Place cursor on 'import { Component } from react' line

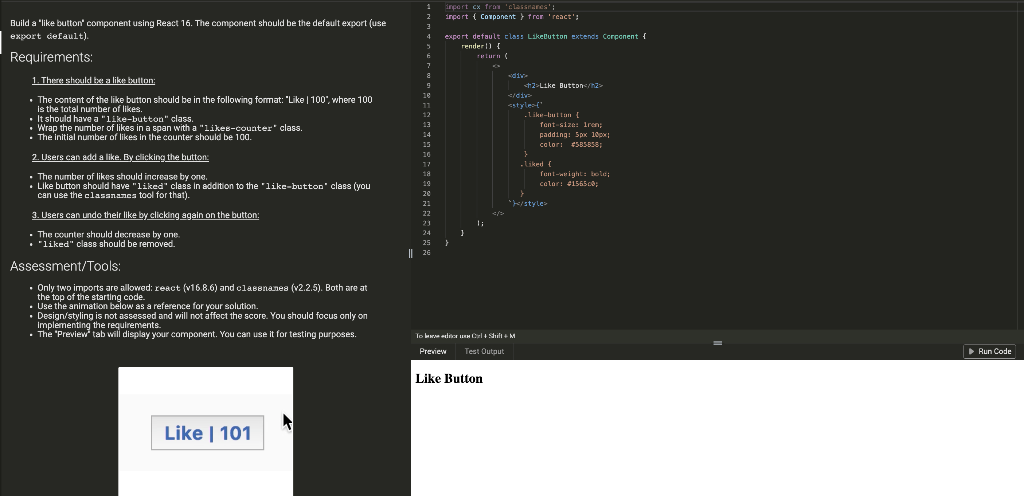click(512, 16)
